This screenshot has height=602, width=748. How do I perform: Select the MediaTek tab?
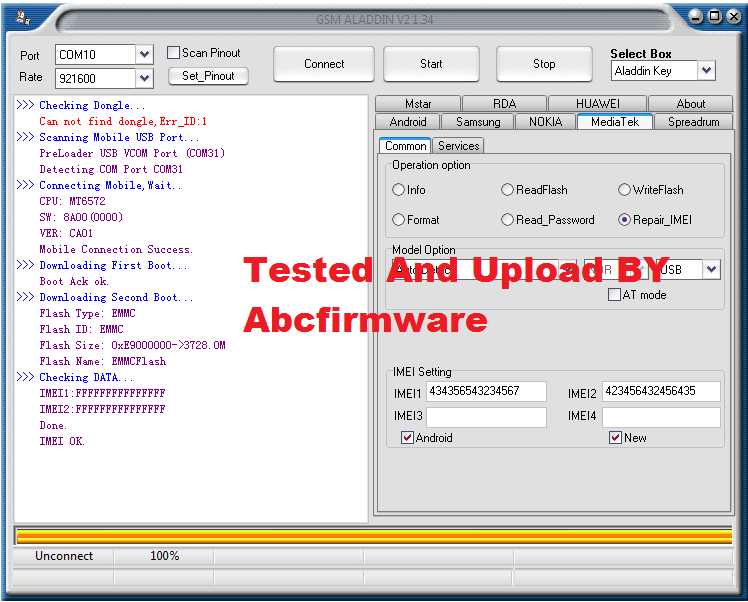pyautogui.click(x=614, y=122)
